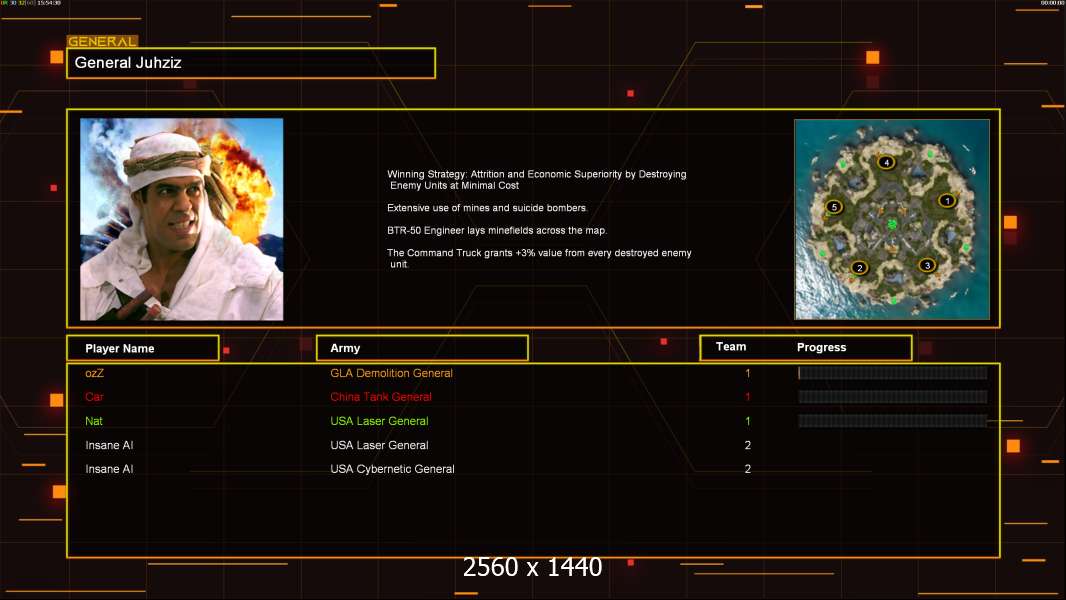The image size is (1066, 600).
Task: Click Car loading progress bar
Action: click(893, 397)
